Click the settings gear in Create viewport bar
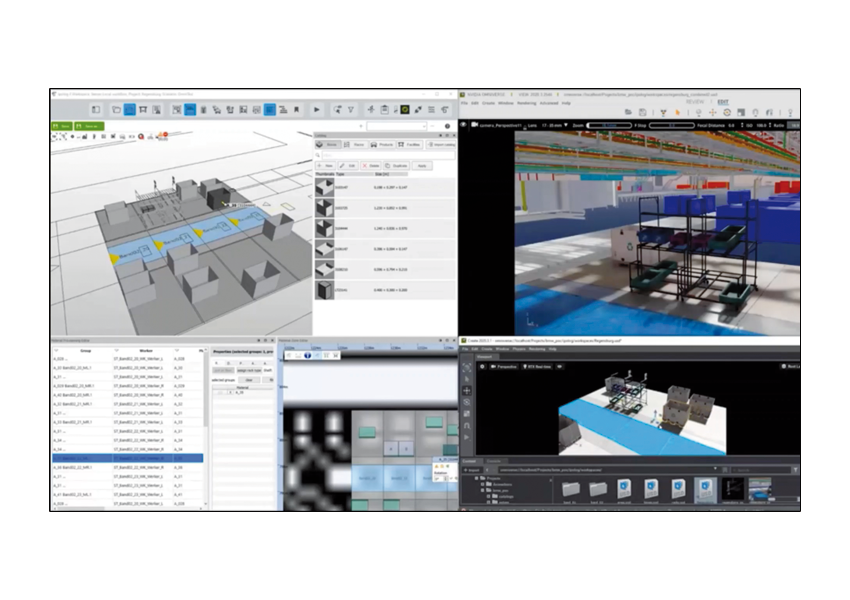 point(482,366)
